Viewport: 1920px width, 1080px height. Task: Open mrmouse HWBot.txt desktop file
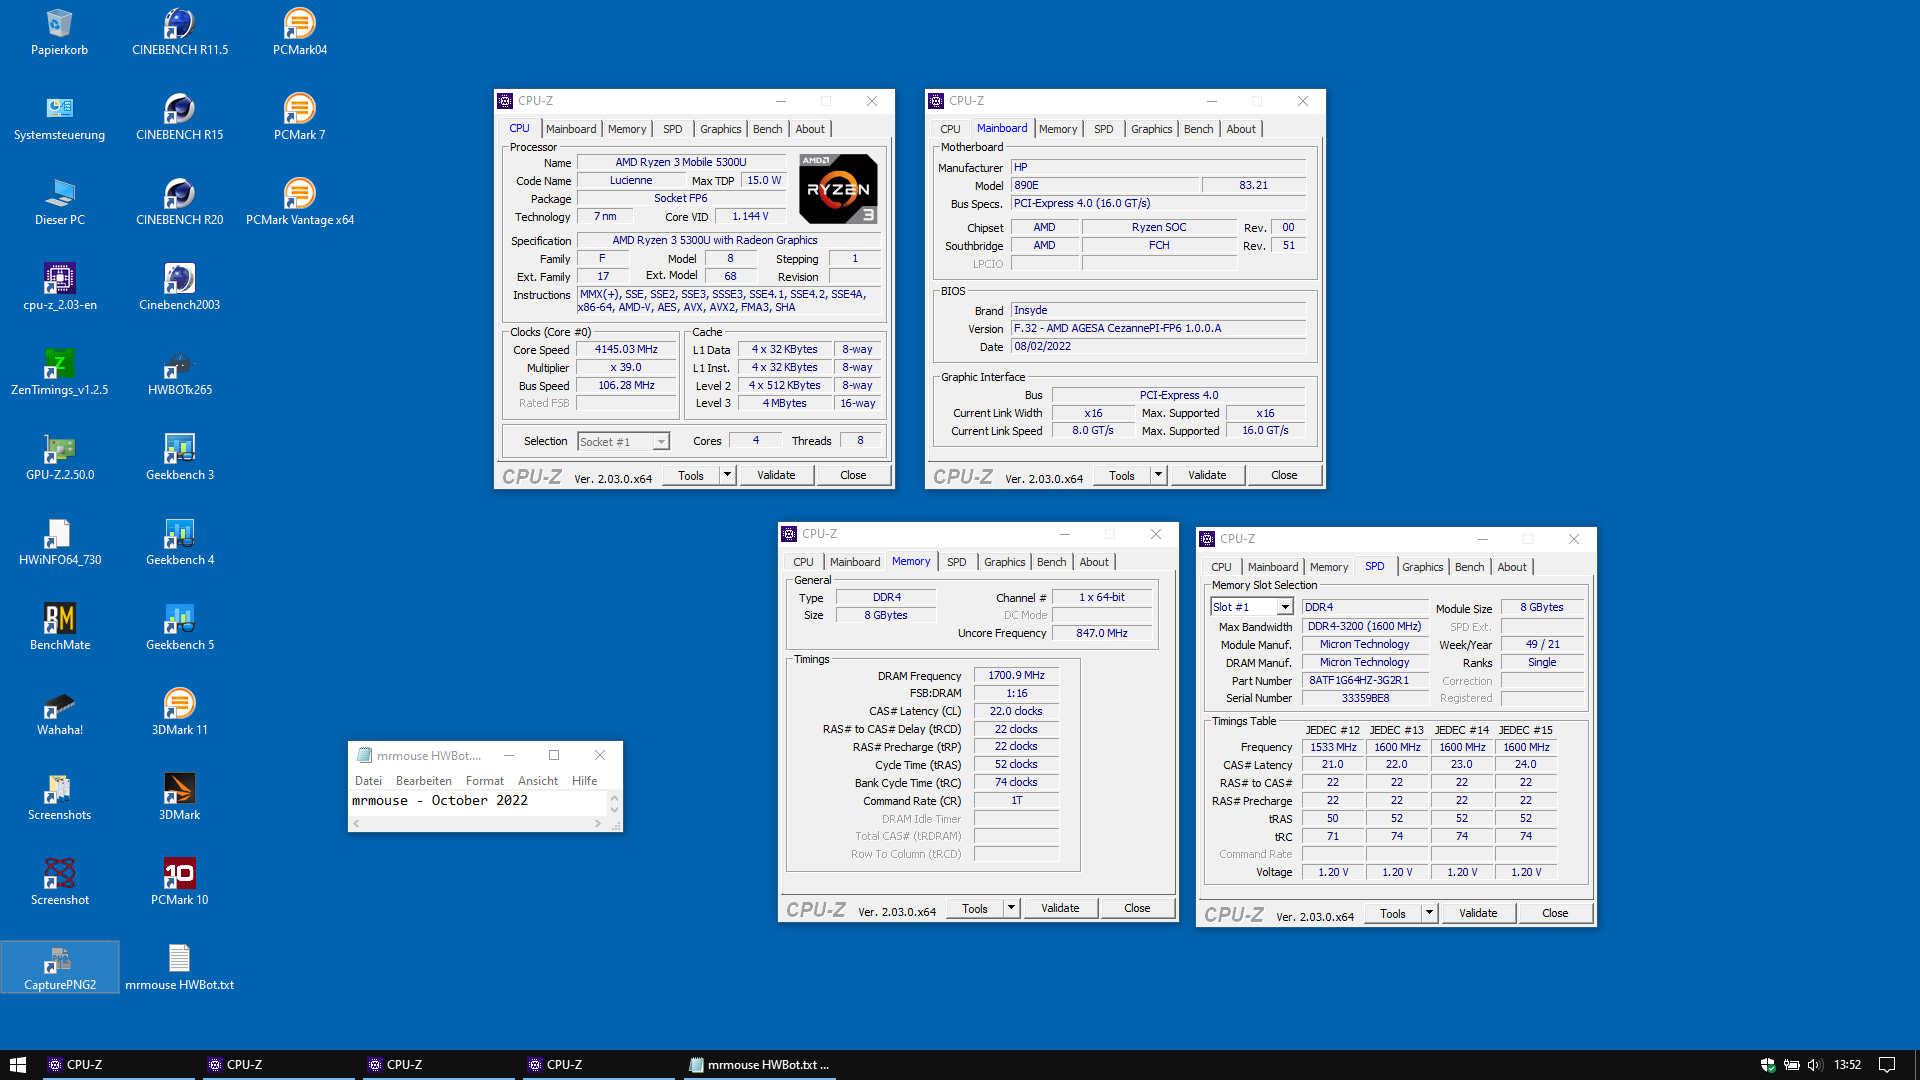[x=180, y=967]
